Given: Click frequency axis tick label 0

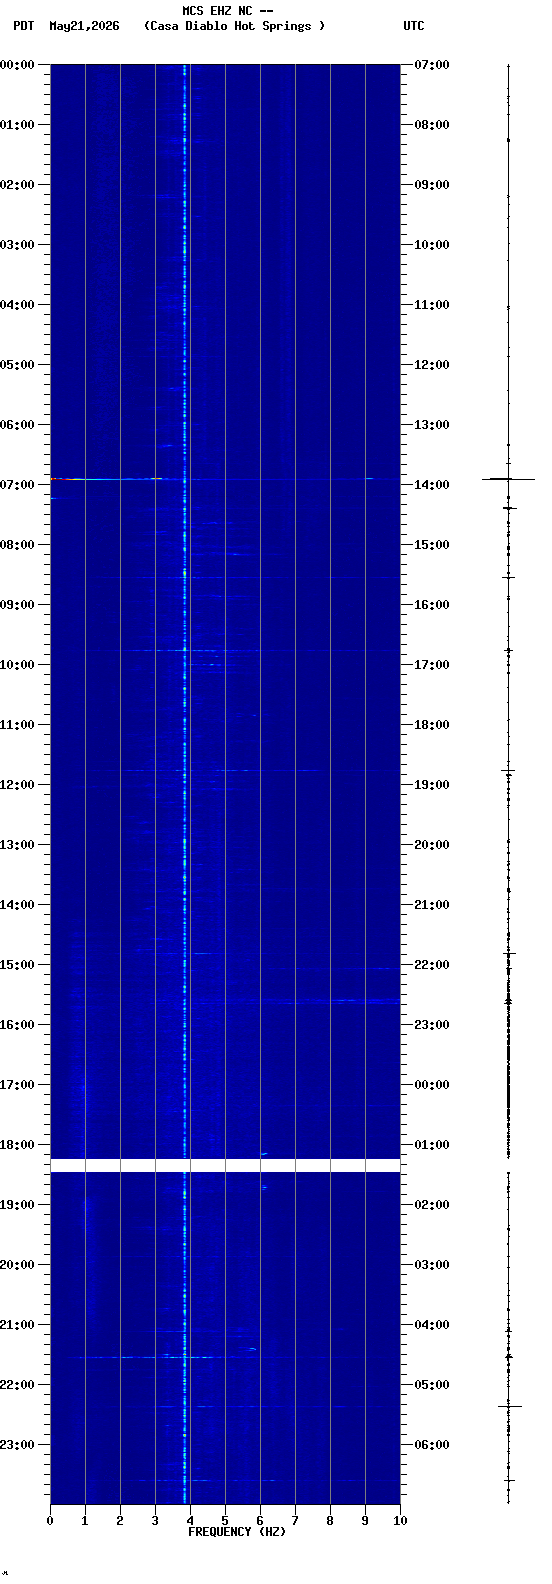Looking at the screenshot, I should [50, 1521].
